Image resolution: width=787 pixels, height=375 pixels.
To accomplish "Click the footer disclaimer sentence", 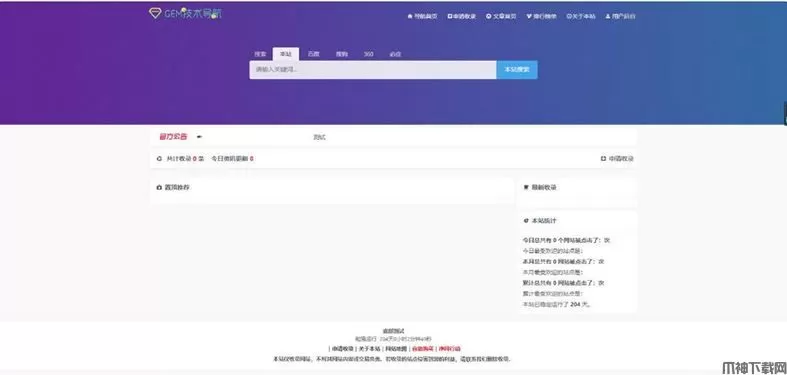I will coord(391,359).
